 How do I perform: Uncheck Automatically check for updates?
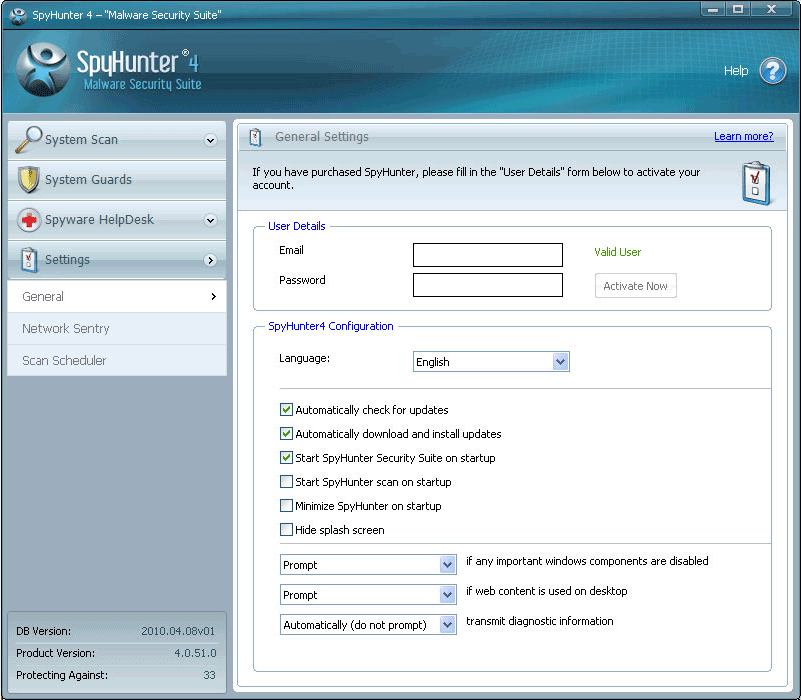(x=287, y=410)
